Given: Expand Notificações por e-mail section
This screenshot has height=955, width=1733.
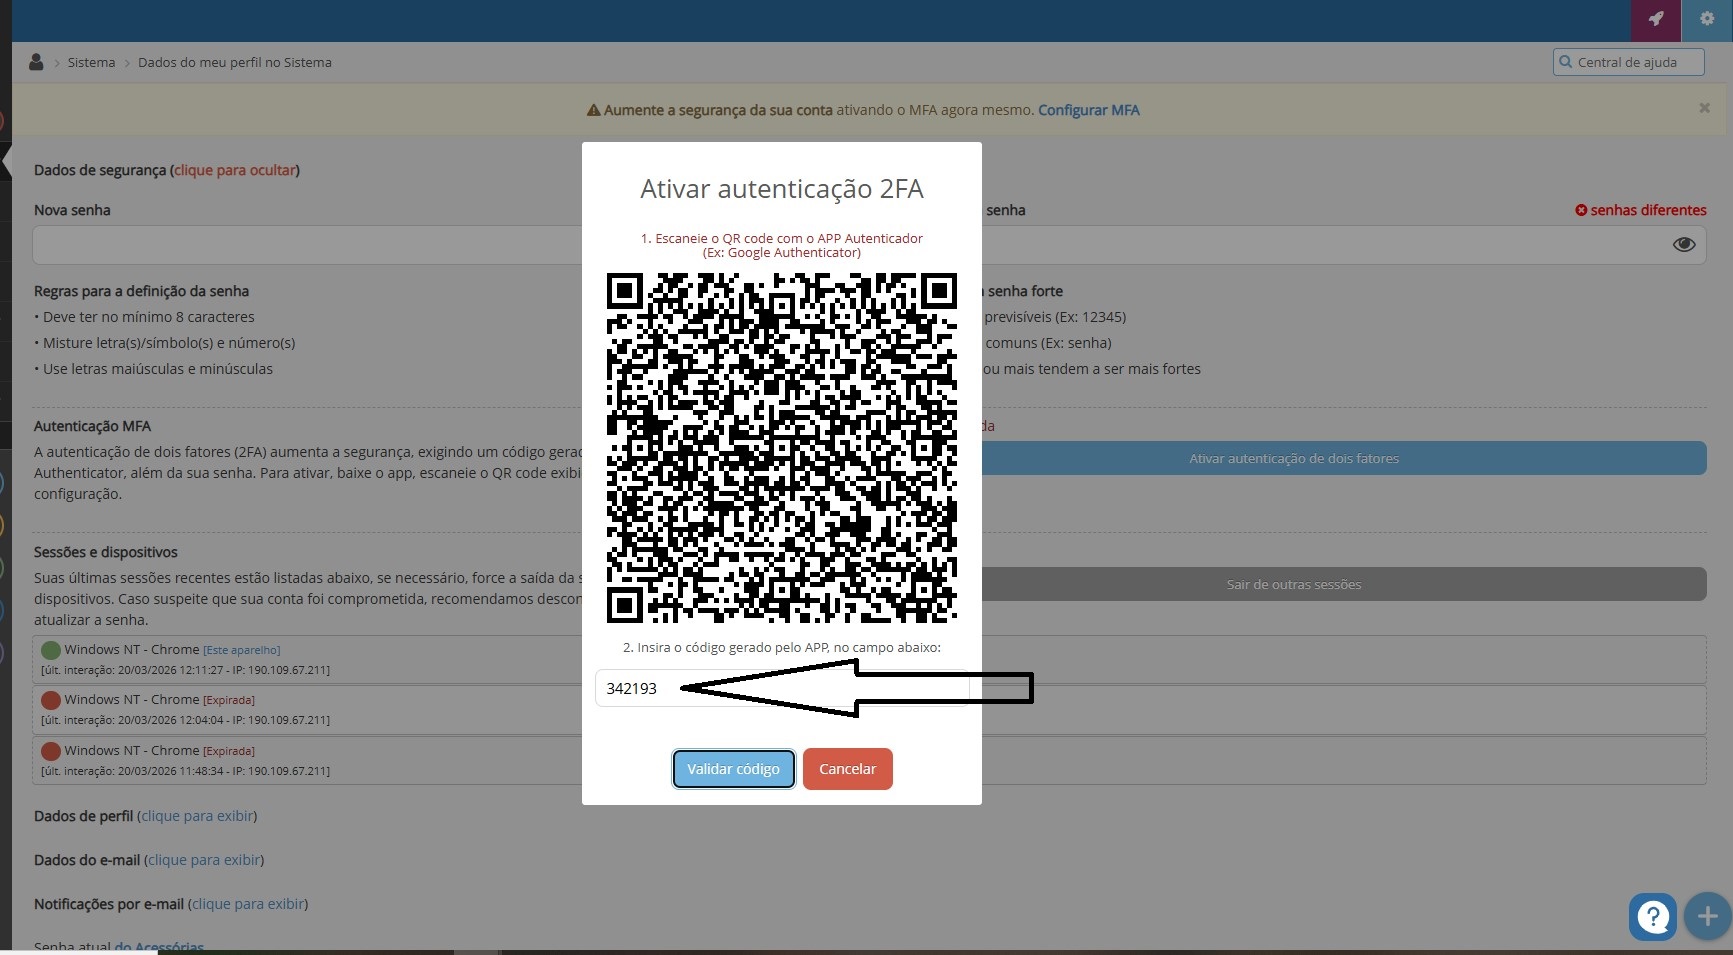Looking at the screenshot, I should 248,904.
